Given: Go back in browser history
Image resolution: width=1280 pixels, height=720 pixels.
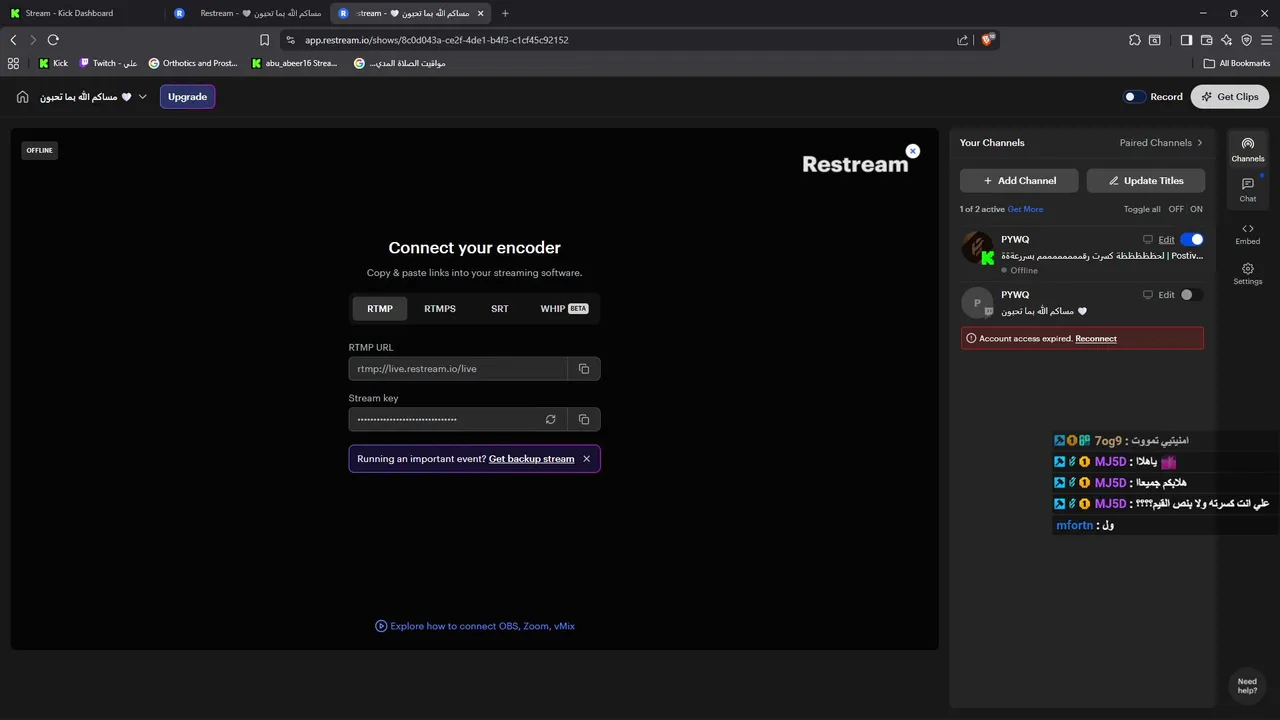Looking at the screenshot, I should point(13,40).
